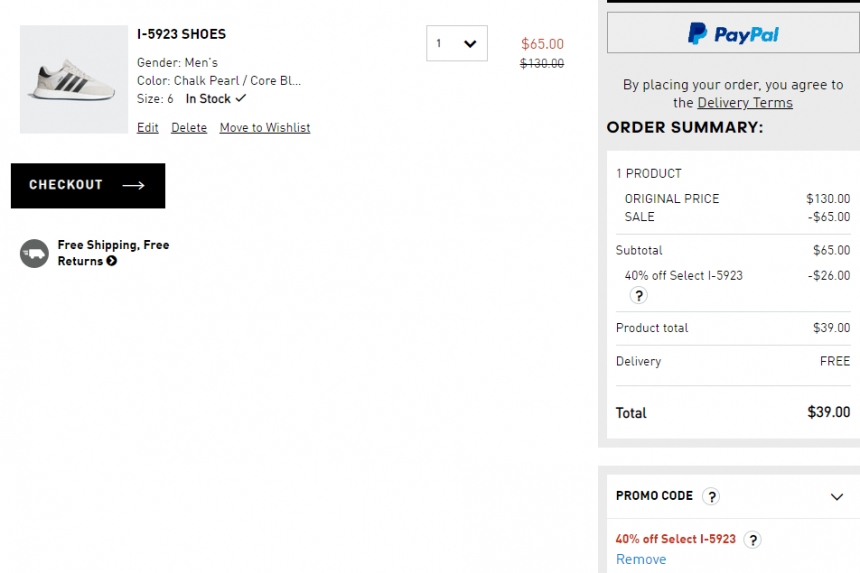Click the quantity dropdown arrow
Screen dimensions: 860x573
(x=470, y=44)
